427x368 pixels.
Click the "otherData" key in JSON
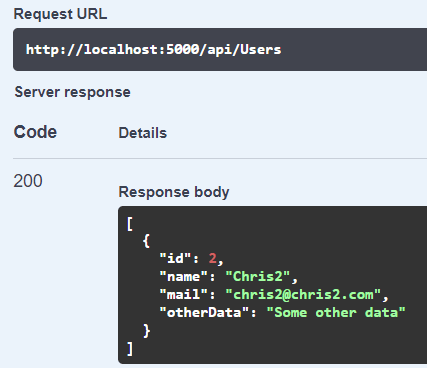(204, 312)
